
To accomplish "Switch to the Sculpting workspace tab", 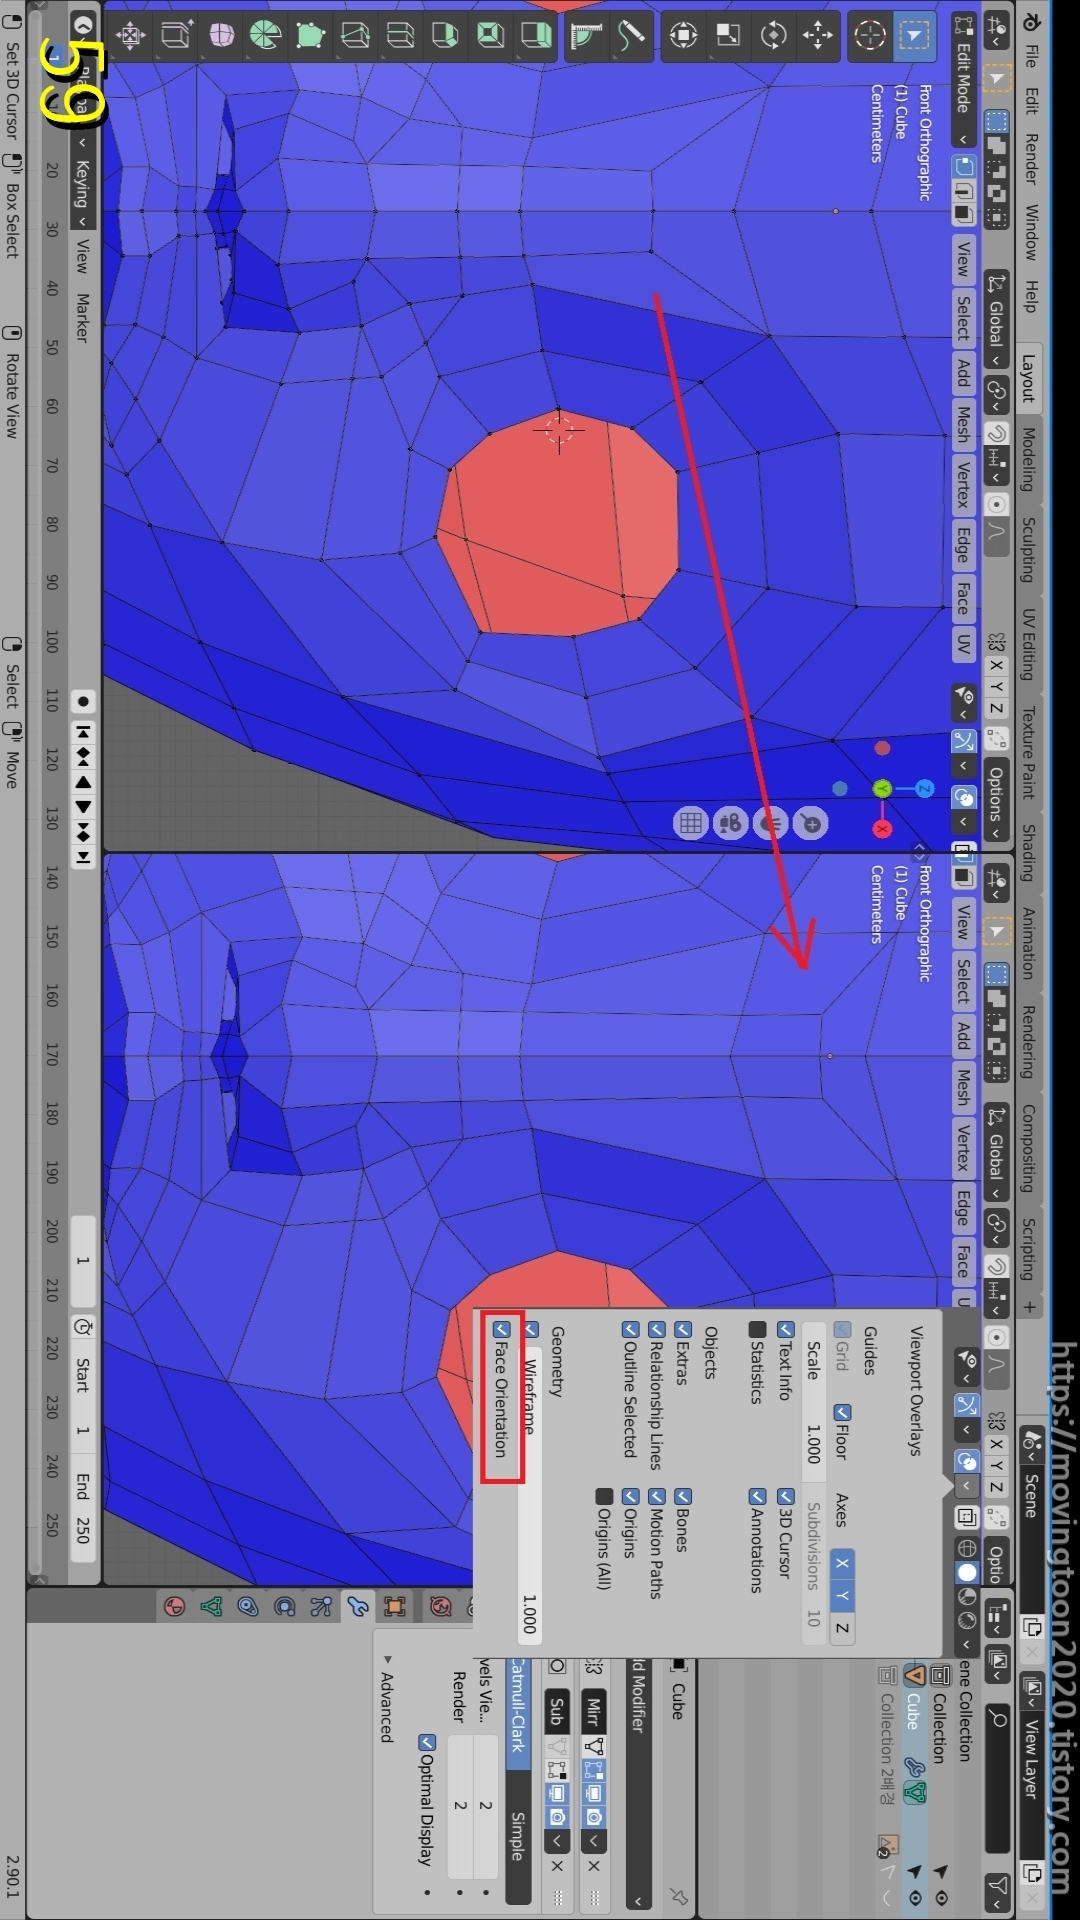I will tap(1029, 550).
